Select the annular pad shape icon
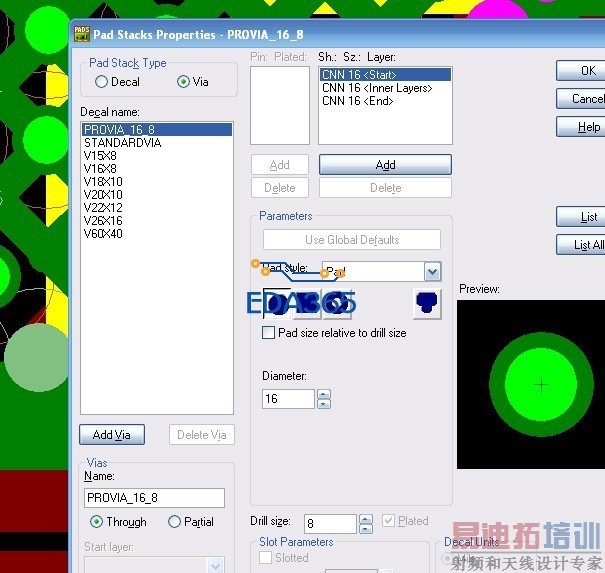Viewport: 605px width, 573px height. 337,303
